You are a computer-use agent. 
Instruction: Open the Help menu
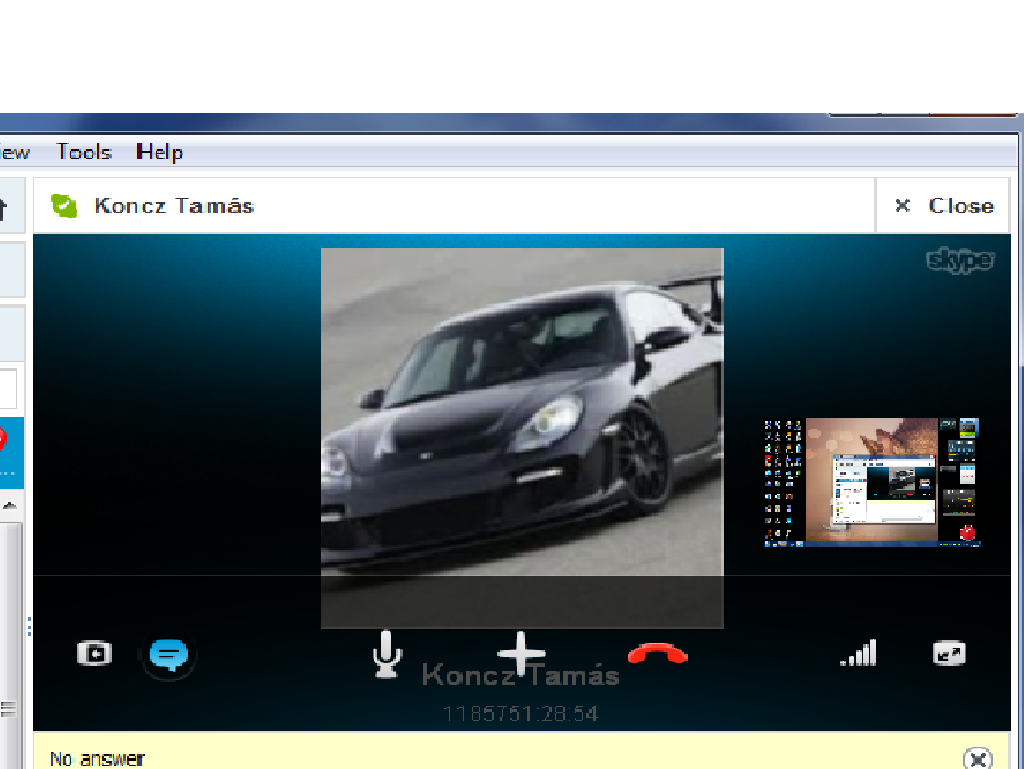click(x=160, y=152)
